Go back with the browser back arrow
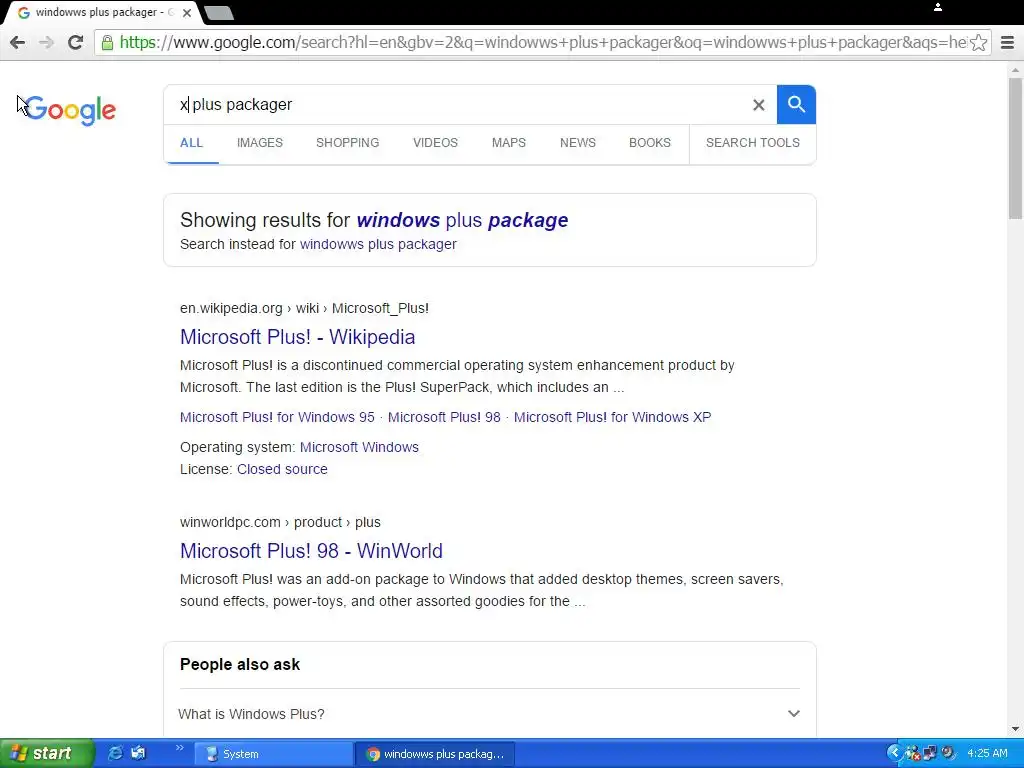Image resolution: width=1024 pixels, height=768 pixels. (x=18, y=42)
